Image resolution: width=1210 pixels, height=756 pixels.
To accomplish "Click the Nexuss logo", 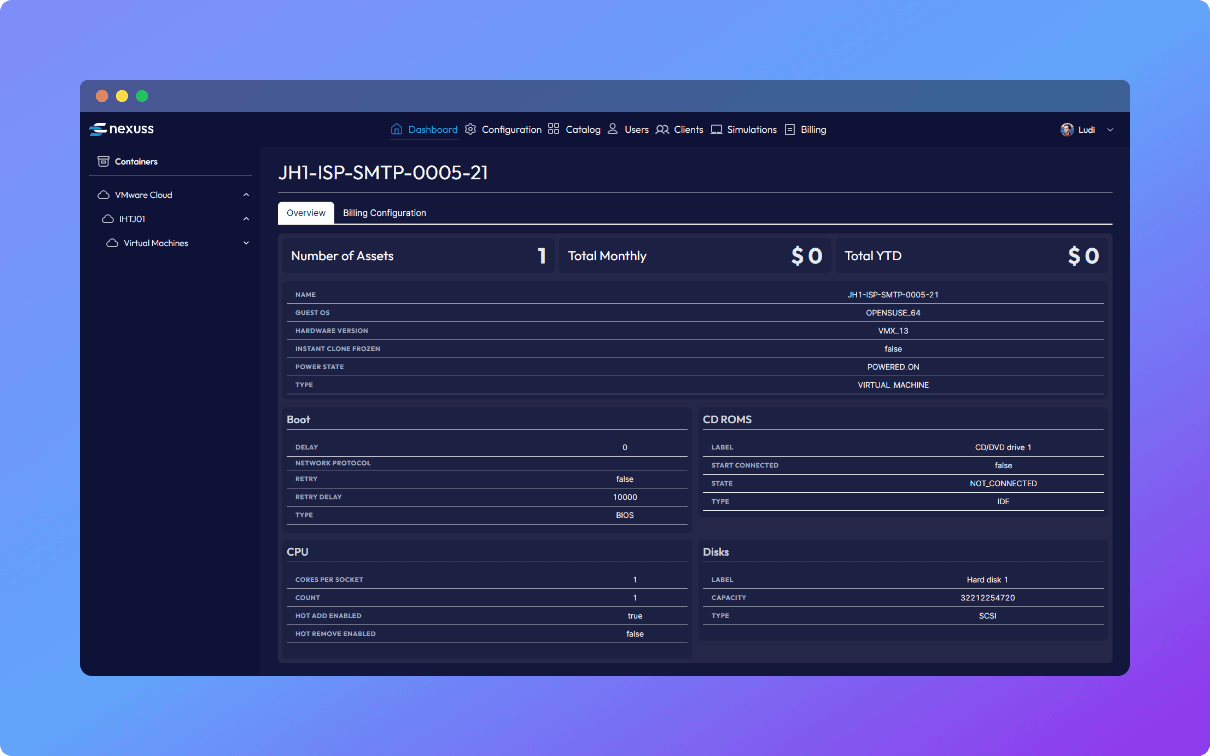I will click(x=121, y=129).
